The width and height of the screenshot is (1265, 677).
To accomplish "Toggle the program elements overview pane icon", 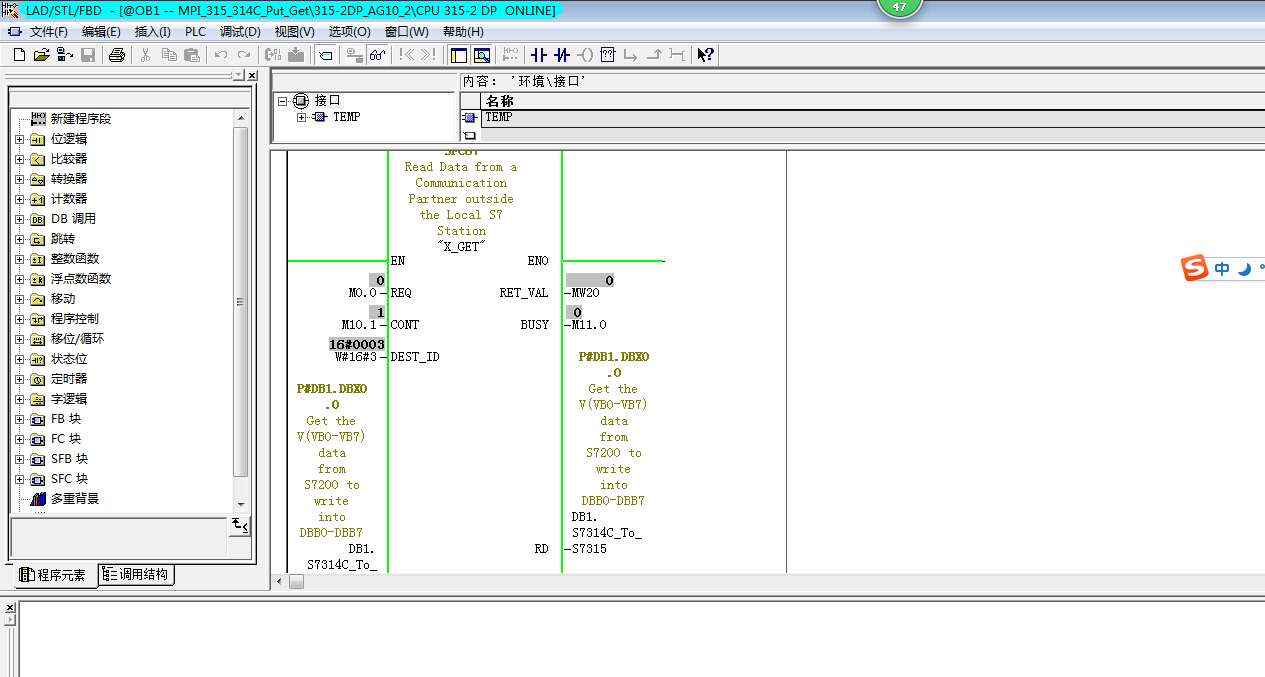I will pos(459,55).
